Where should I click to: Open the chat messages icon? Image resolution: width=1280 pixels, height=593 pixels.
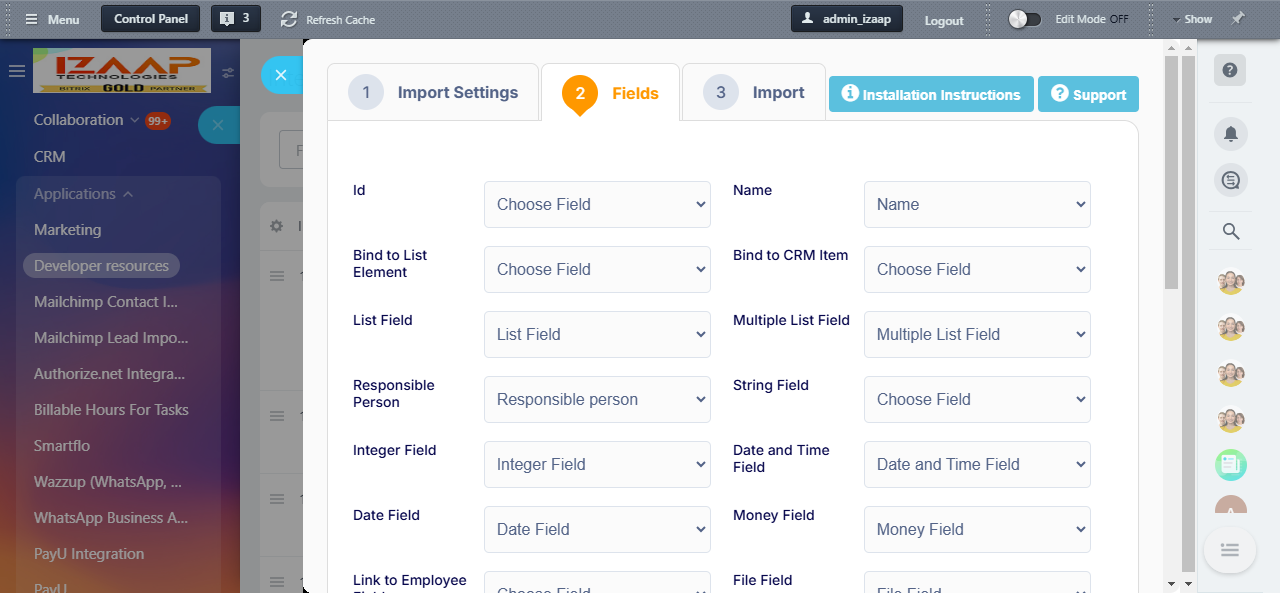pos(1230,181)
